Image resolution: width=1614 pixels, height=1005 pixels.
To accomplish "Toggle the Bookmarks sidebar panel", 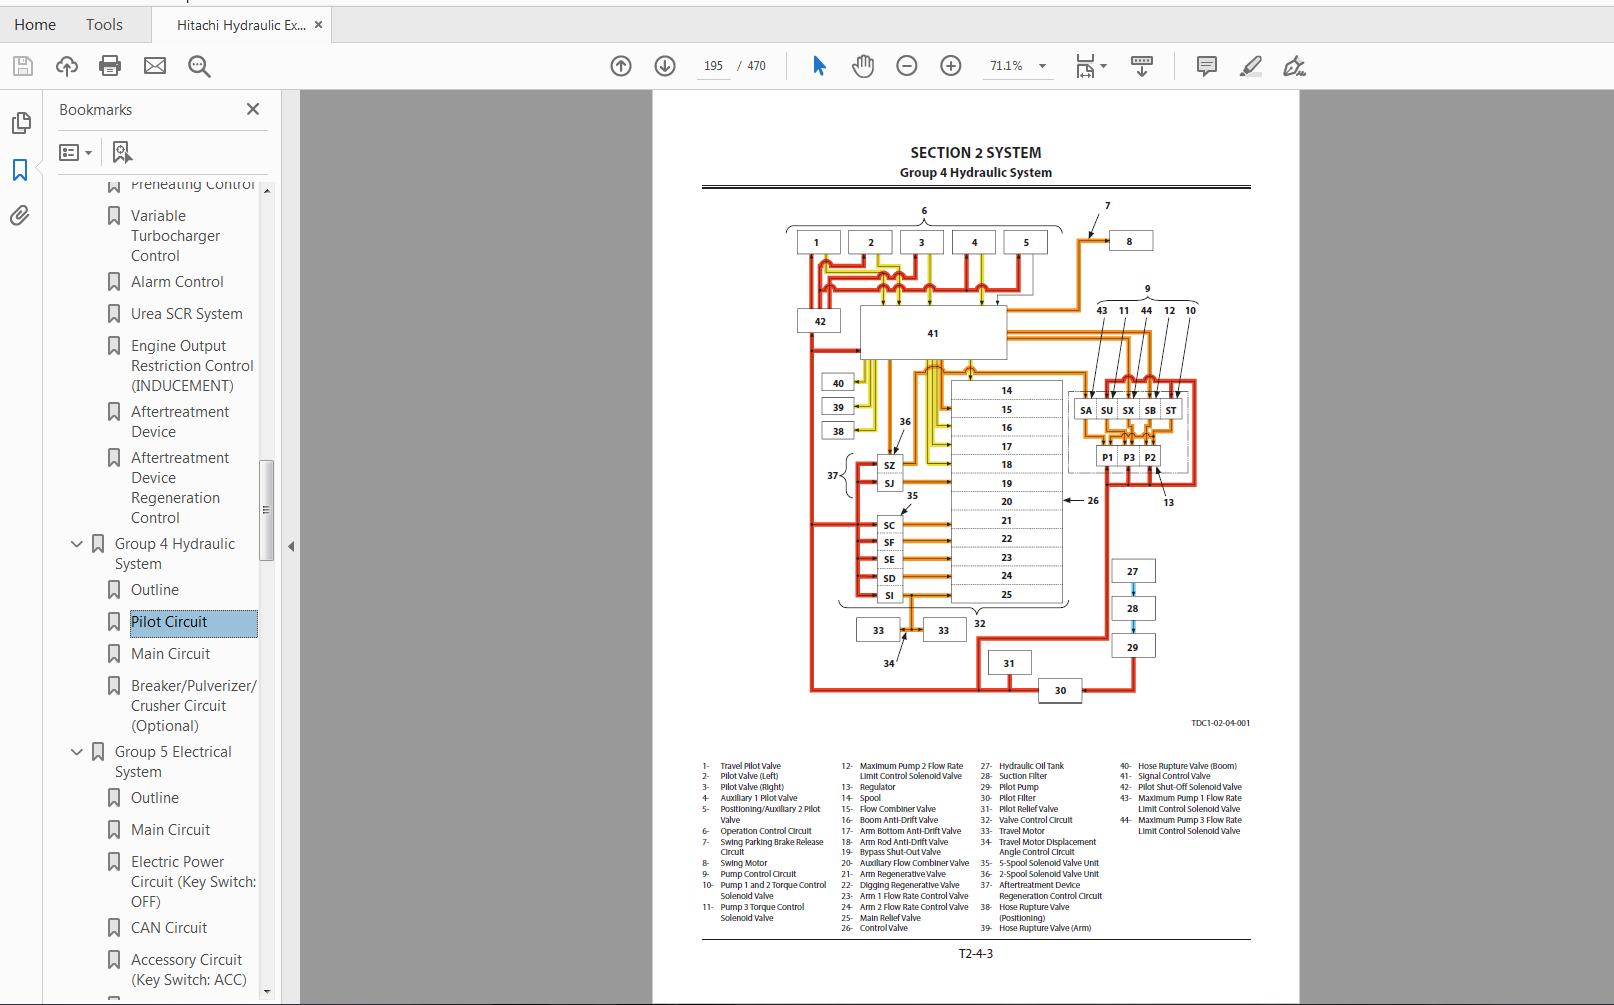I will click(x=20, y=170).
